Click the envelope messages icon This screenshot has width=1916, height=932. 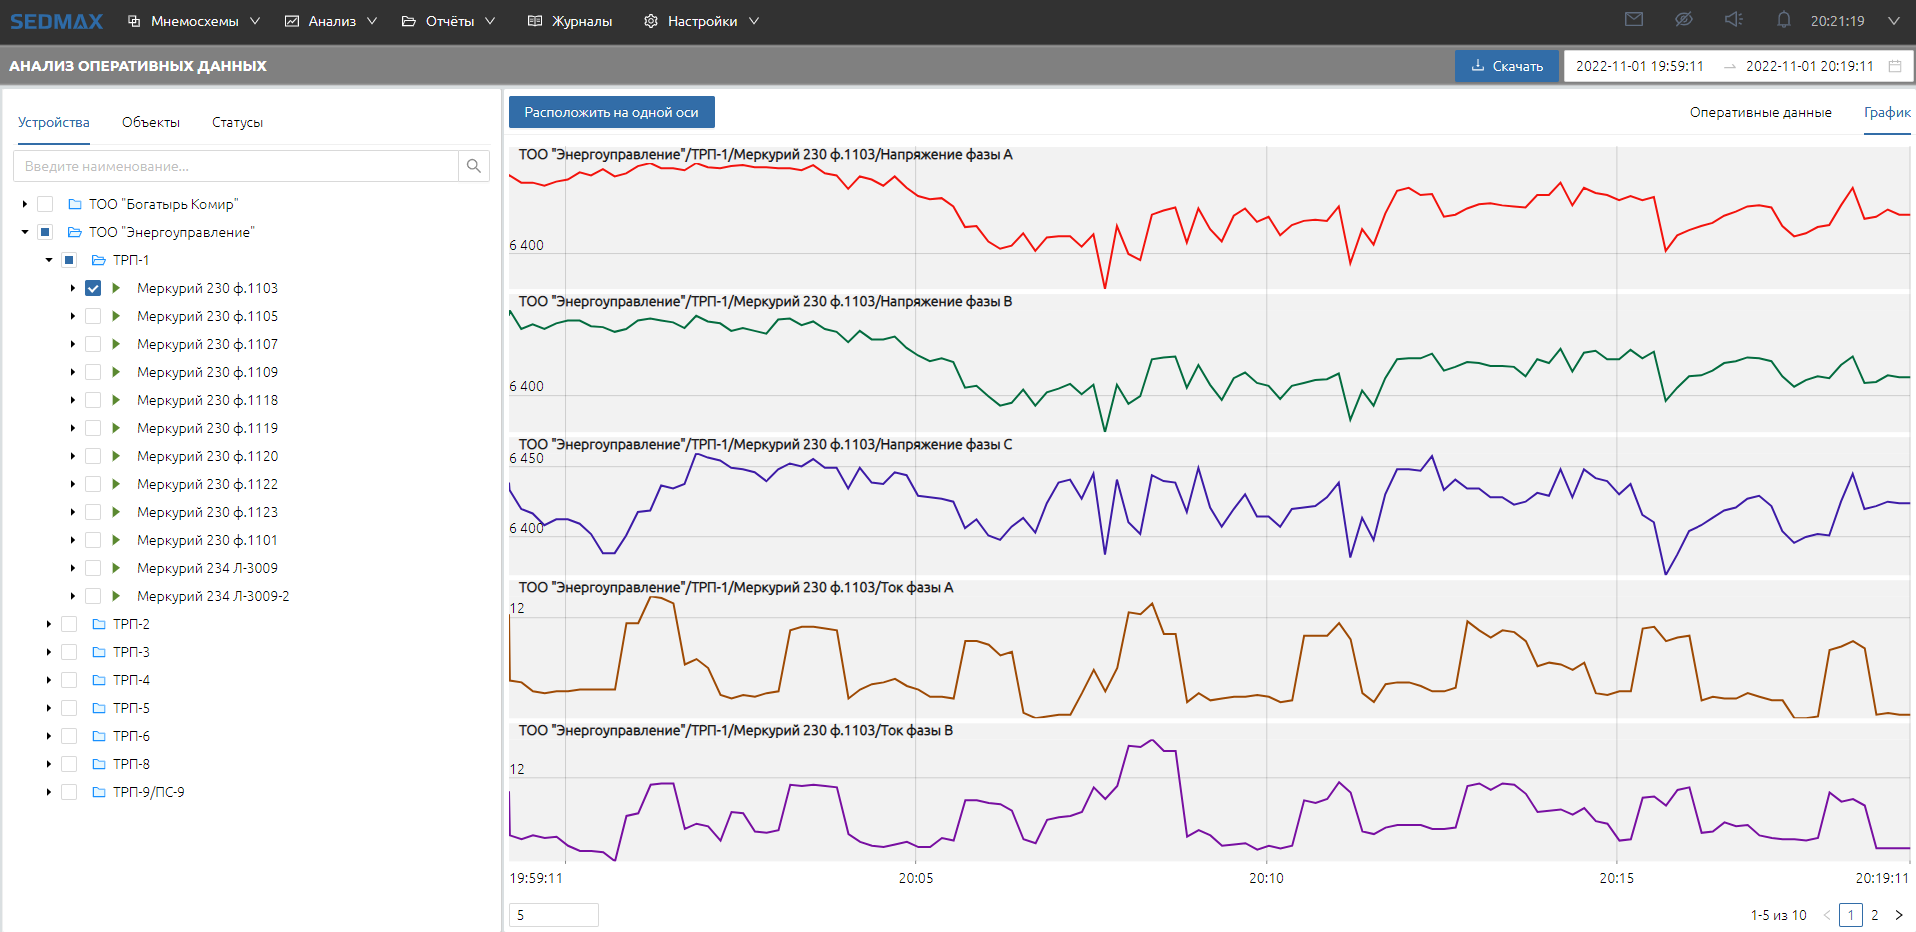pyautogui.click(x=1634, y=20)
